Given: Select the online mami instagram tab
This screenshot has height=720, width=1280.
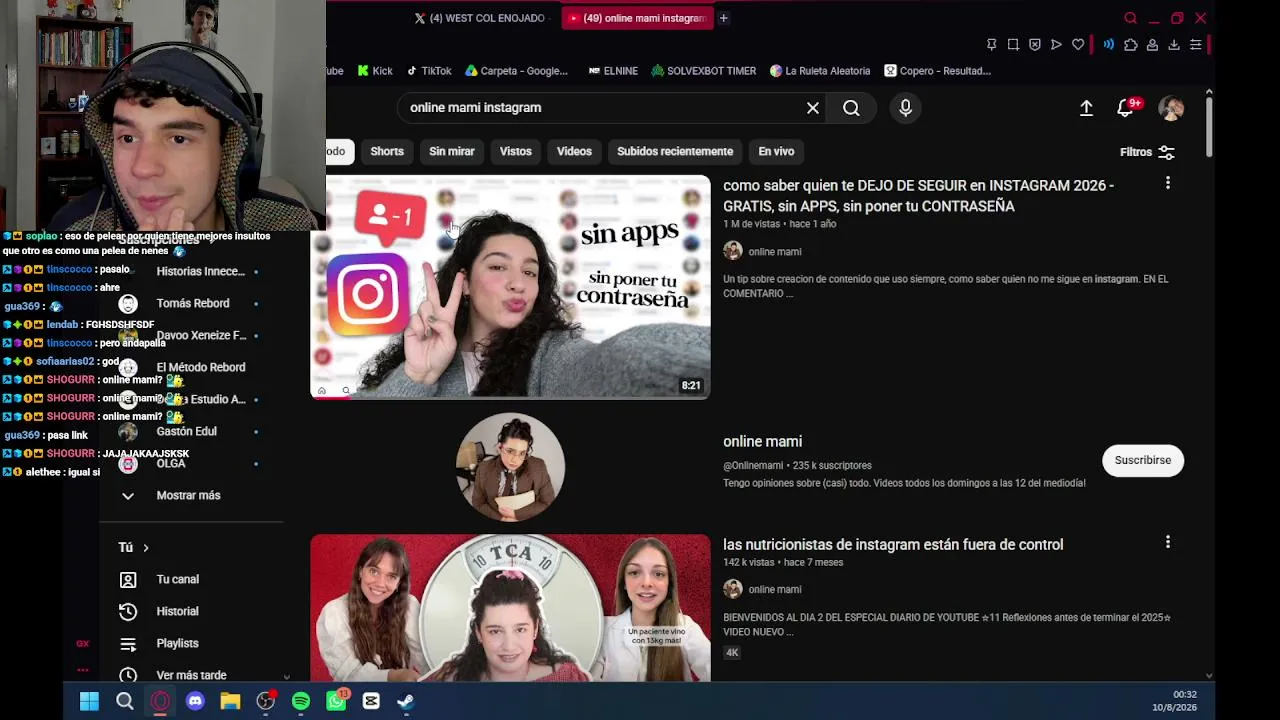Looking at the screenshot, I should [637, 18].
